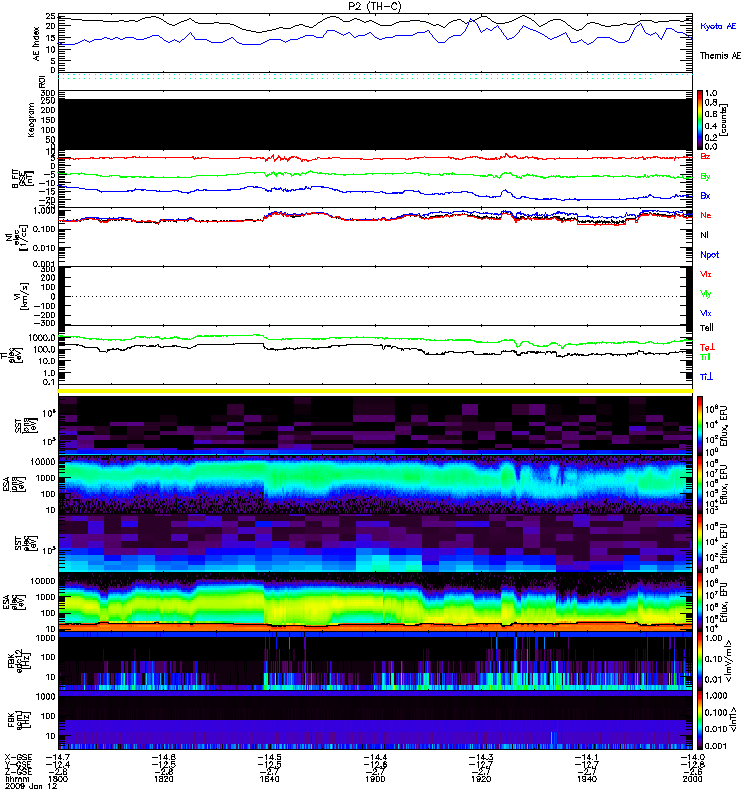This screenshot has height=800, width=750.
Task: Click the <|nT|> color bar unit label
Action: tap(732, 719)
